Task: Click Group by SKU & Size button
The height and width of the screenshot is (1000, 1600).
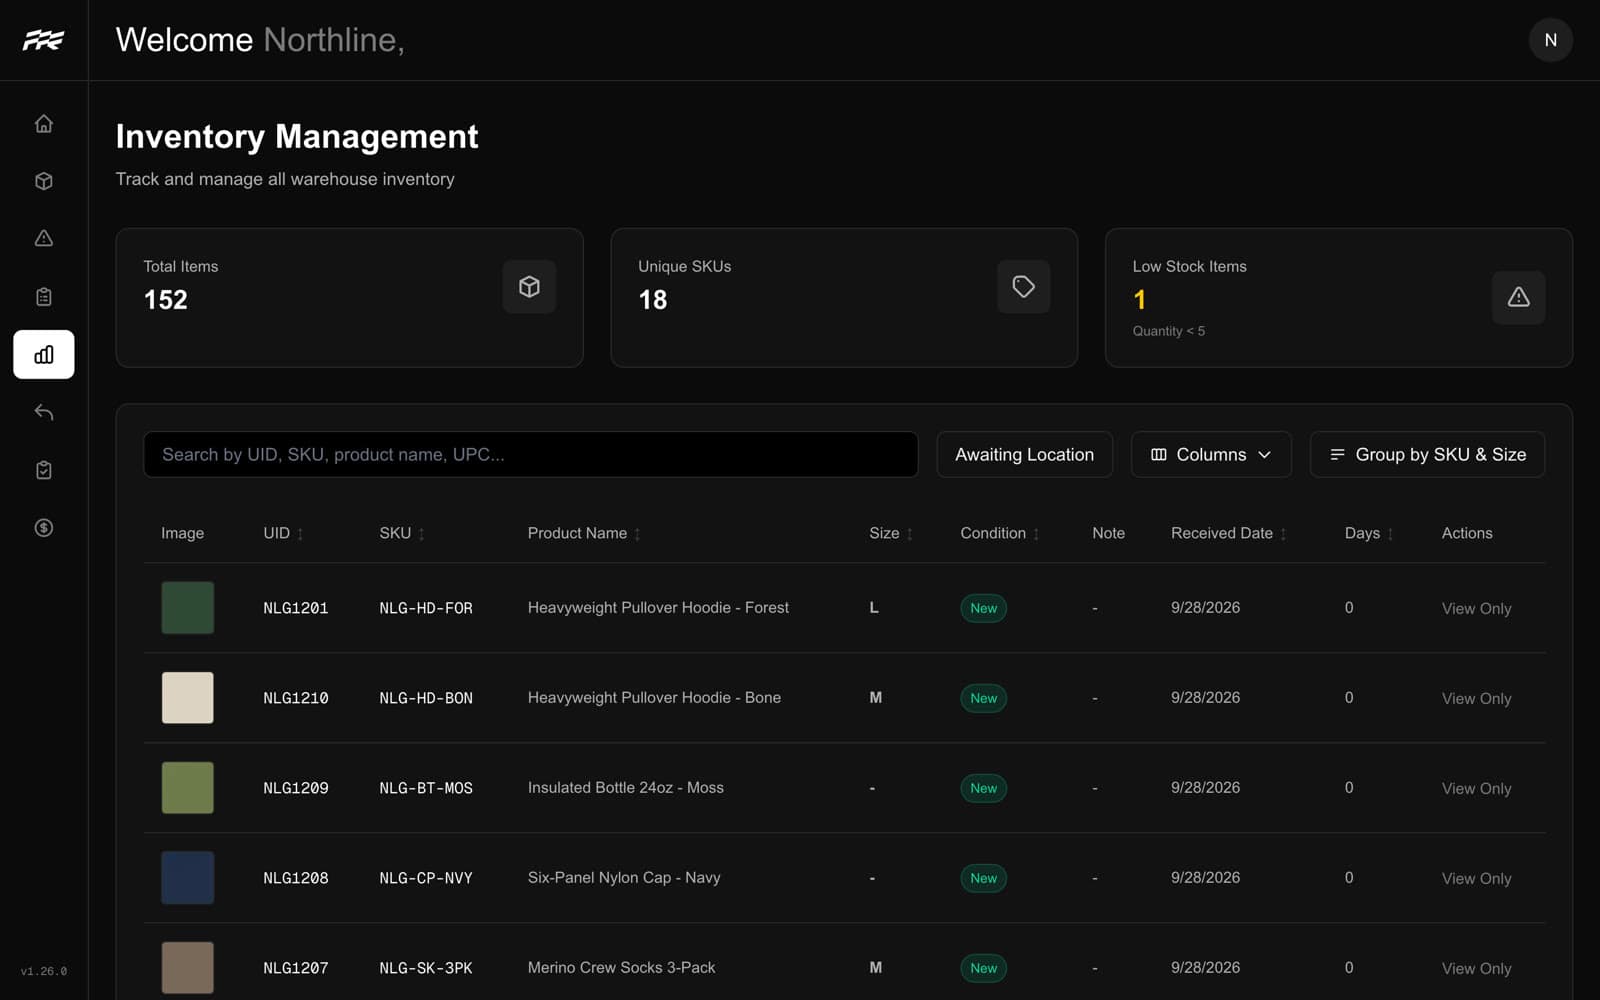Action: point(1427,454)
